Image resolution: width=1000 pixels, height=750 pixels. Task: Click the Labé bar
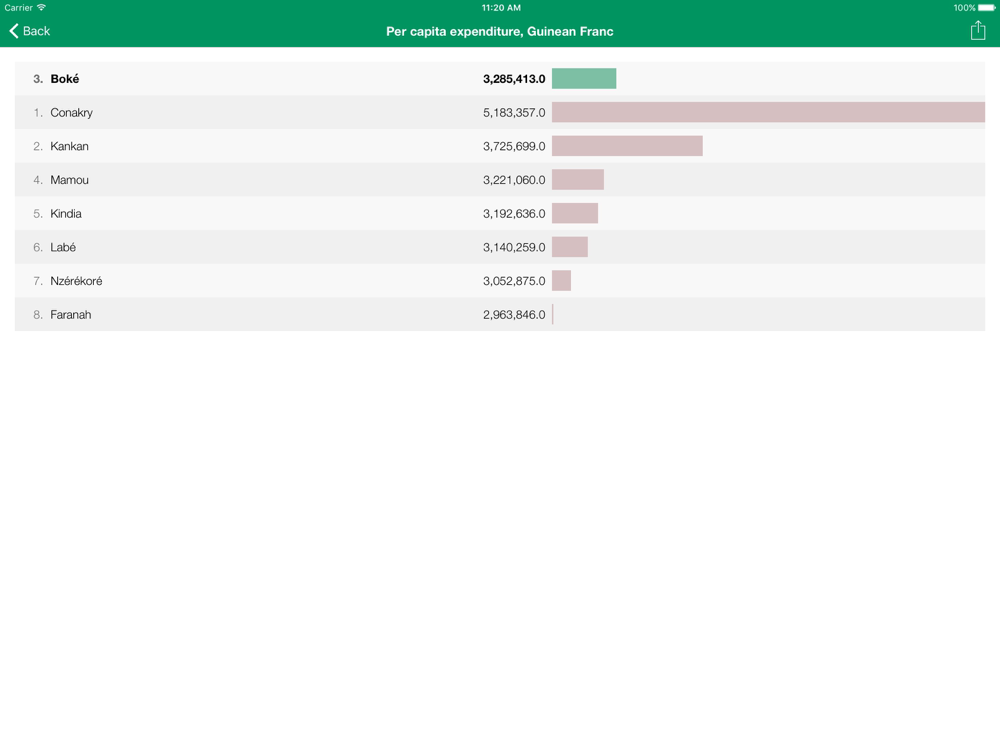570,247
